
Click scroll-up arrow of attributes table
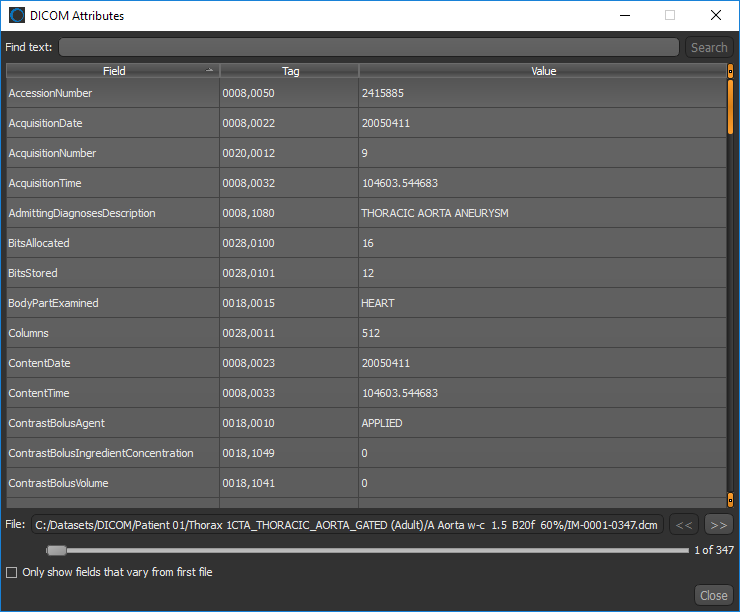[x=730, y=71]
